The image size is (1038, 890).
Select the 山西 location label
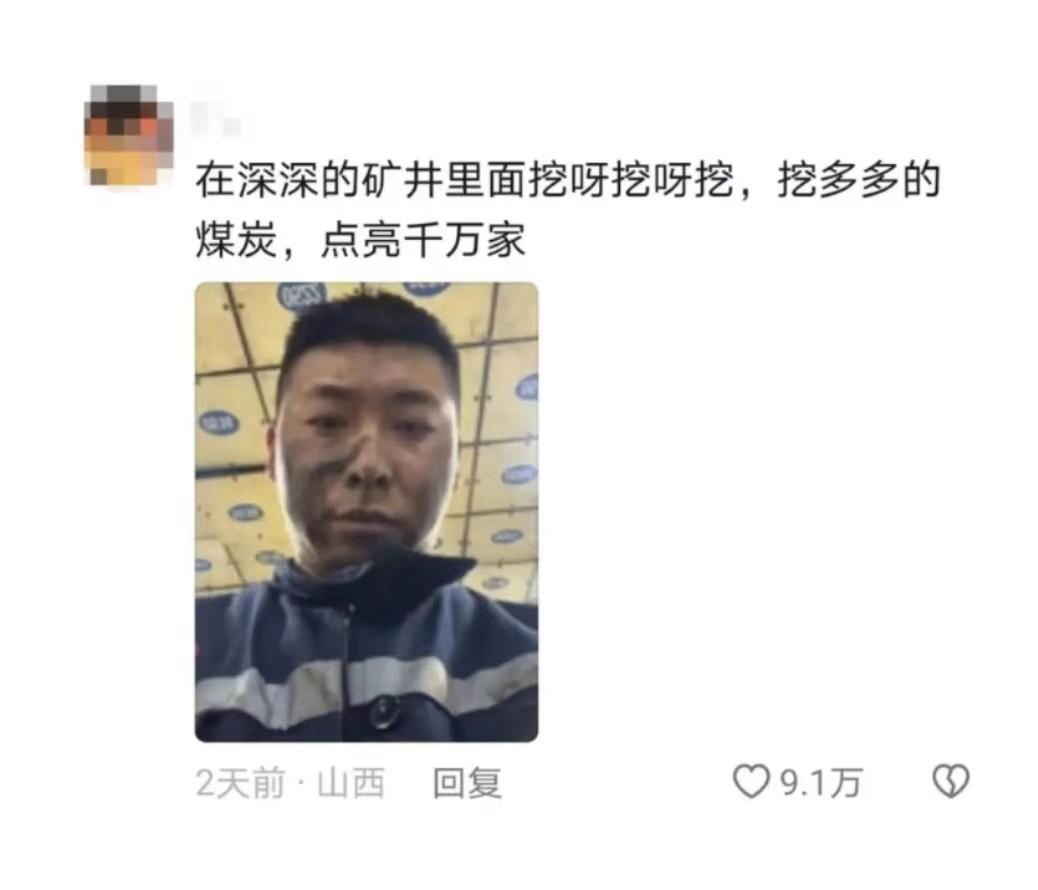[x=352, y=783]
